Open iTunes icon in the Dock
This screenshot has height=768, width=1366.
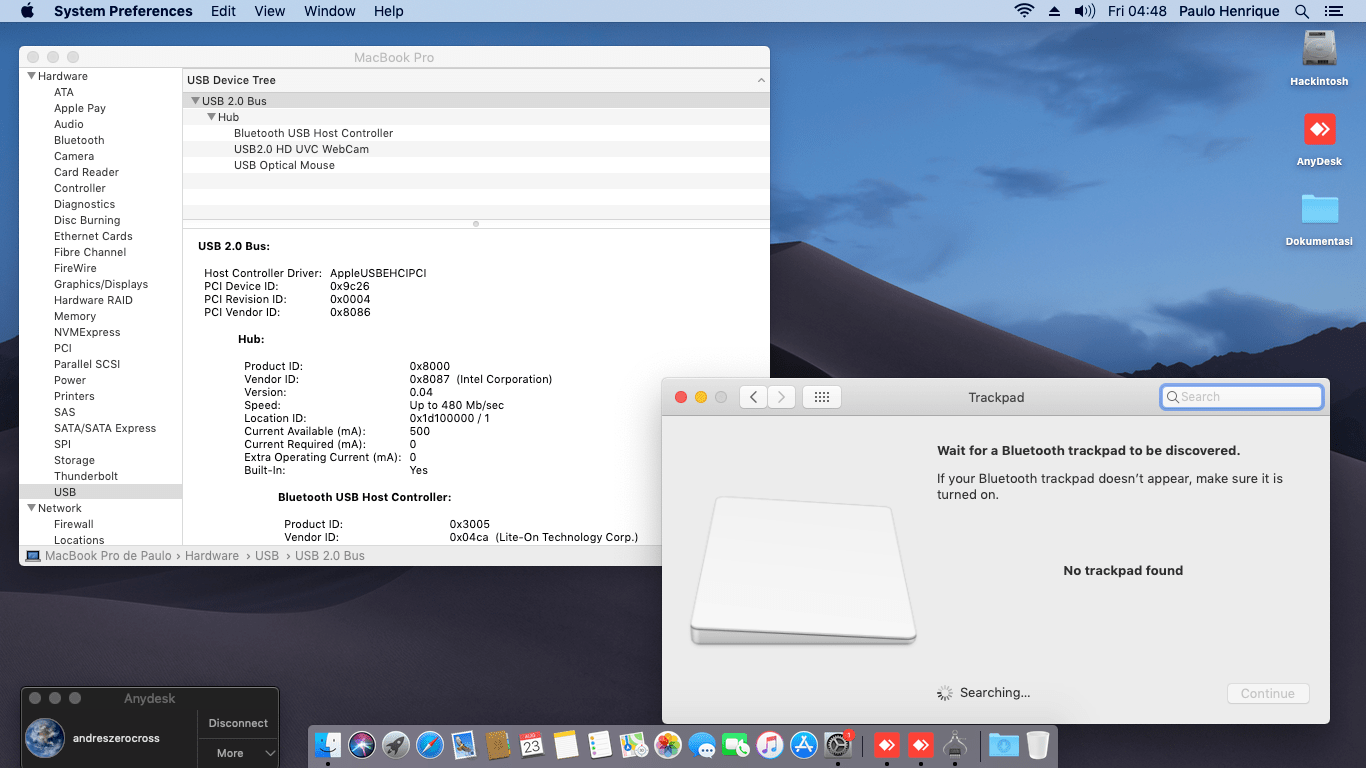click(x=770, y=745)
